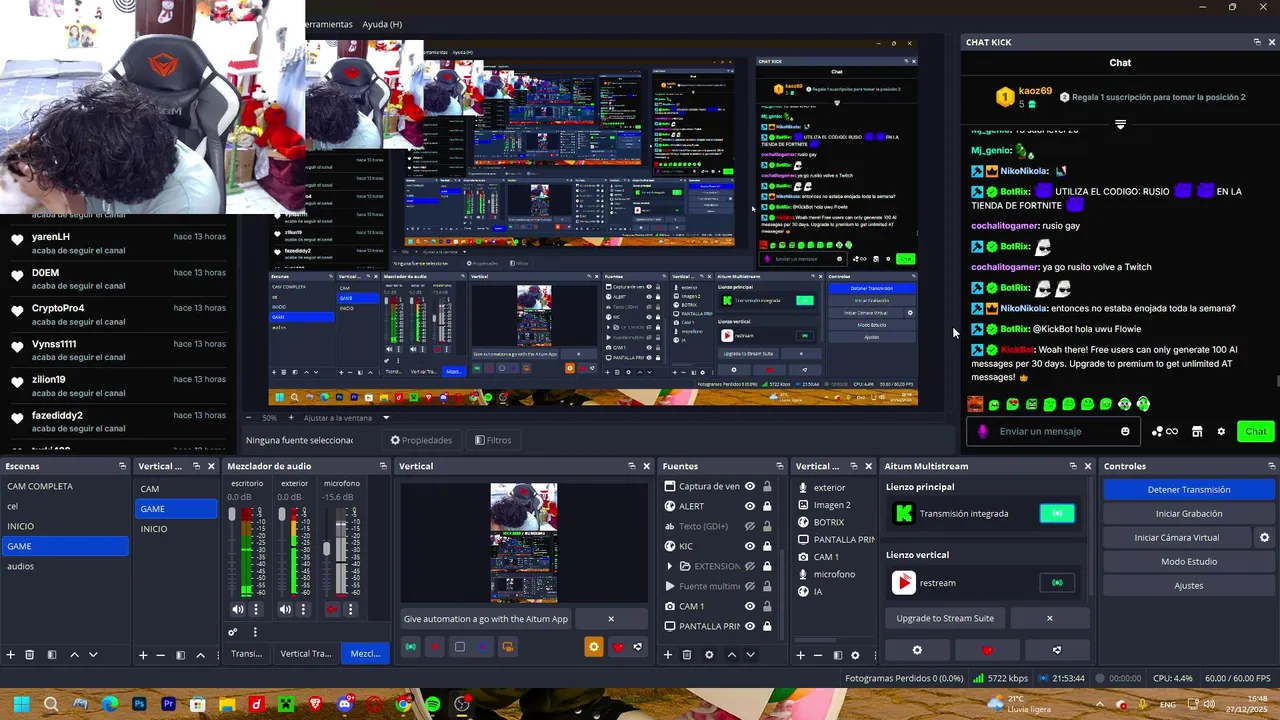
Task: Select the Mezclador tab
Action: [x=365, y=654]
